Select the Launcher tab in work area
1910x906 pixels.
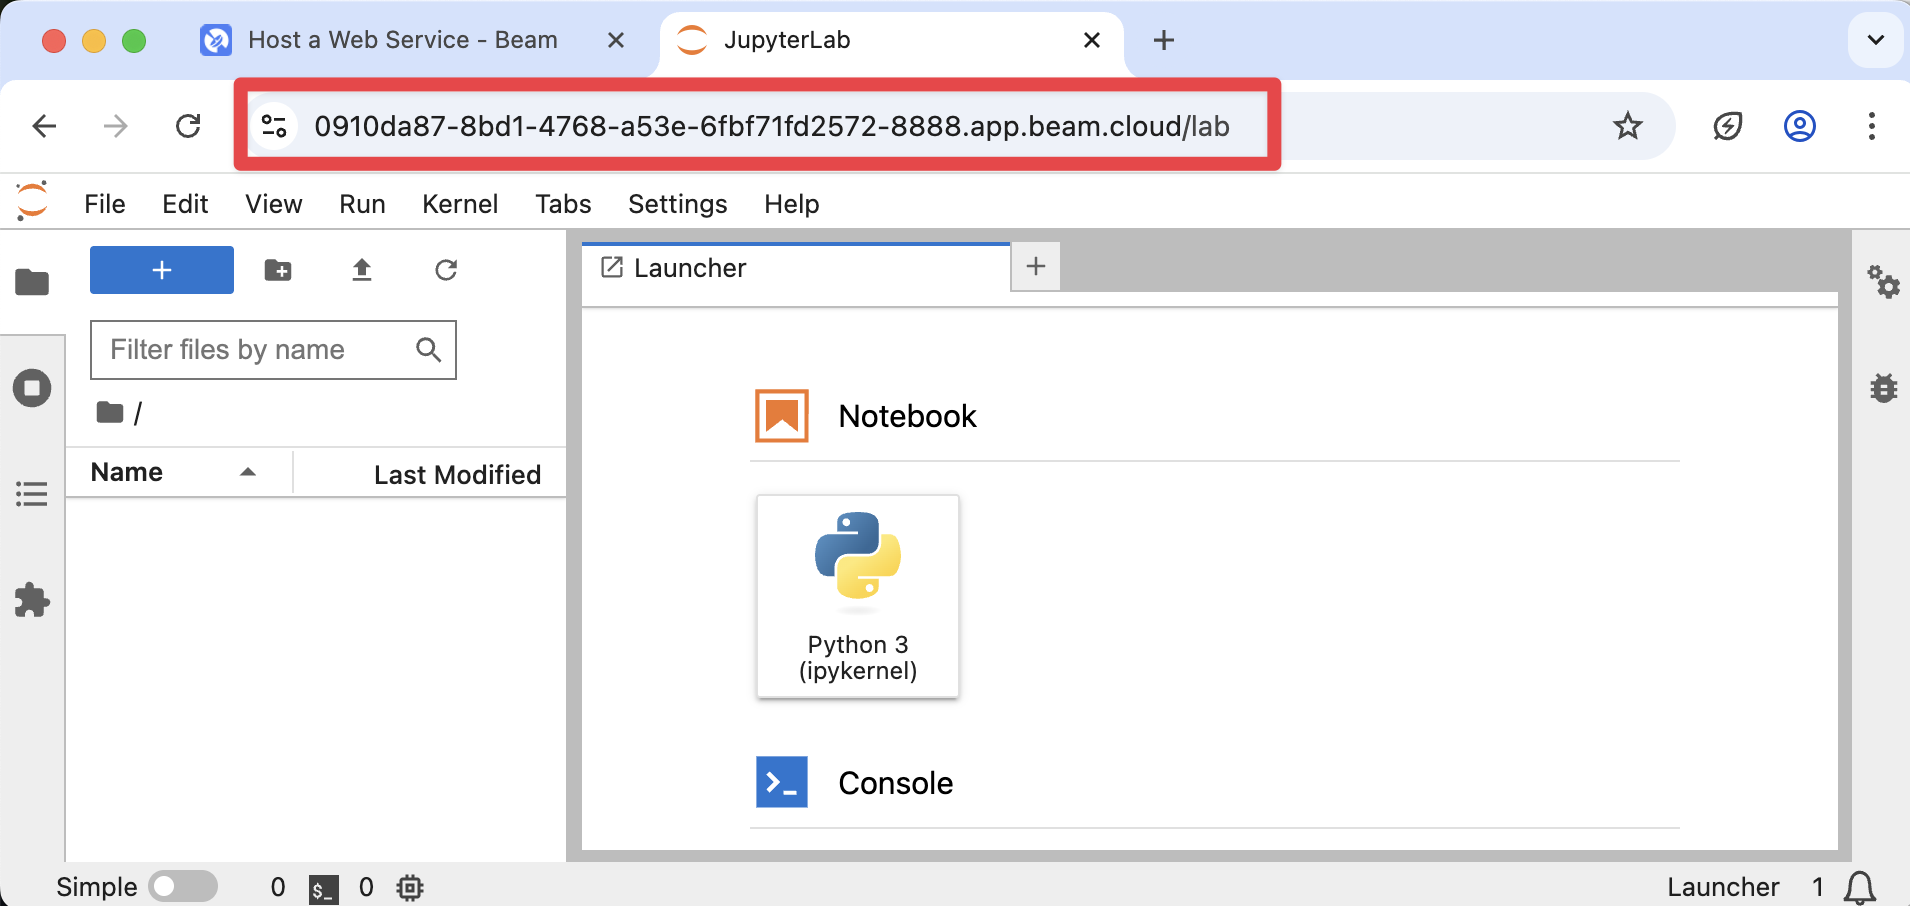coord(796,268)
